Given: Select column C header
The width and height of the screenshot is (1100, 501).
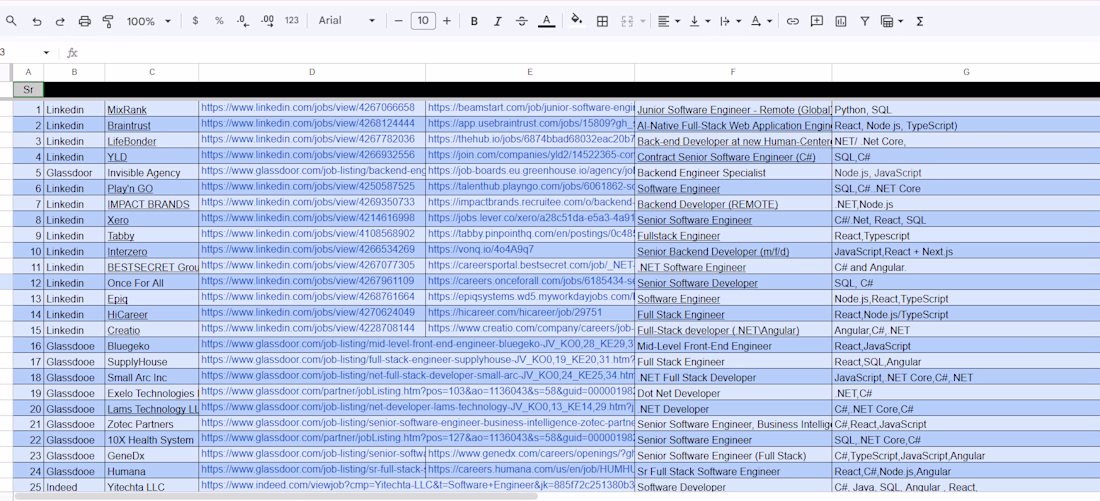Looking at the screenshot, I should pyautogui.click(x=152, y=72).
